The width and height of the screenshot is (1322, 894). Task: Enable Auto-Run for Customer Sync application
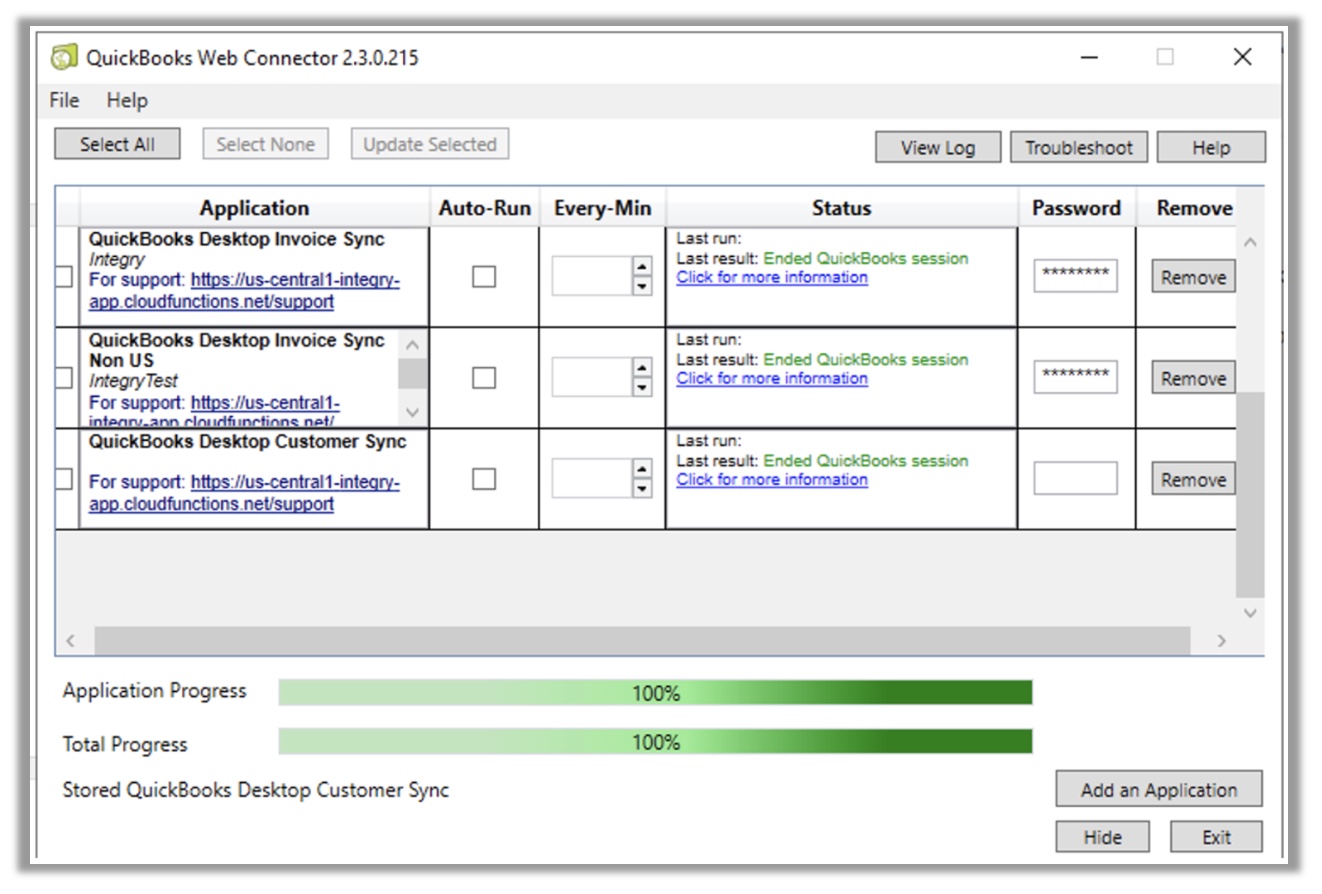[x=484, y=479]
